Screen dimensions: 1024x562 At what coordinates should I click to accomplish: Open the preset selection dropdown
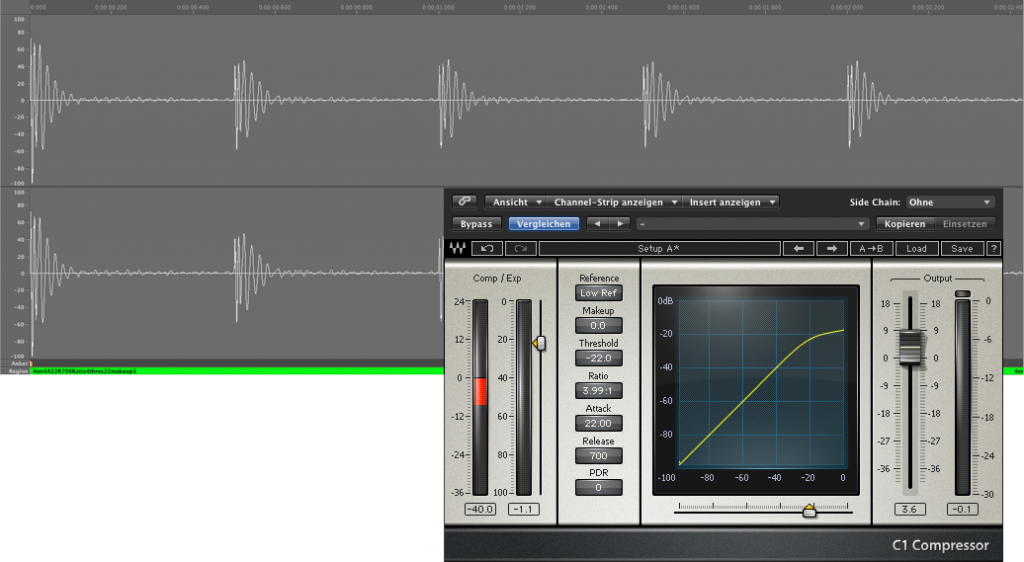(753, 223)
